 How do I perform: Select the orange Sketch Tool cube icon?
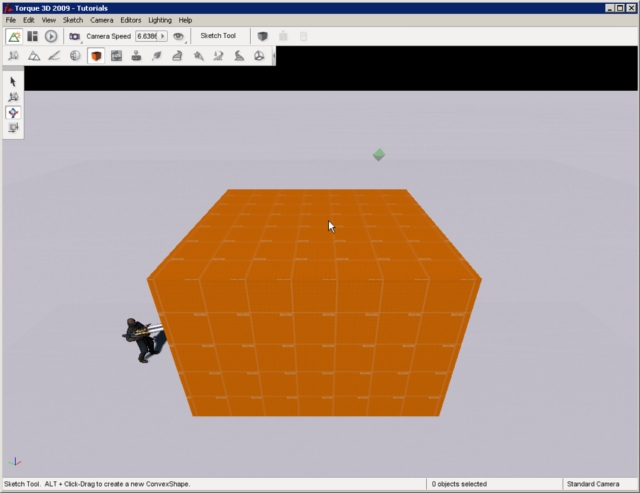click(x=96, y=56)
